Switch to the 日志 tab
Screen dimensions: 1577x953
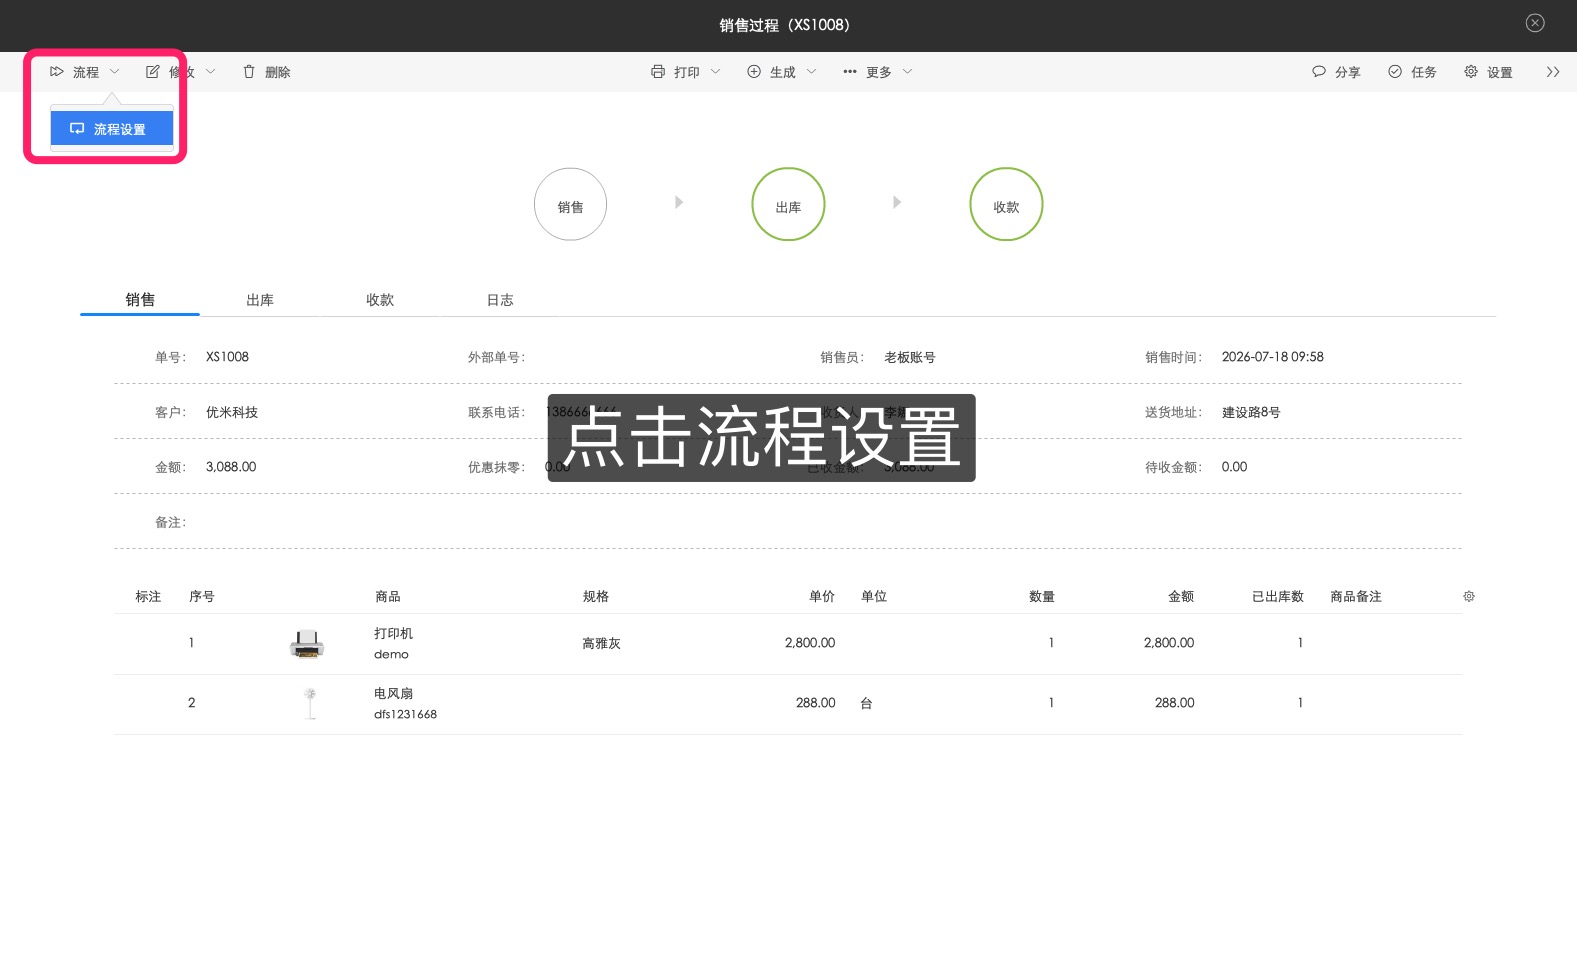(500, 299)
